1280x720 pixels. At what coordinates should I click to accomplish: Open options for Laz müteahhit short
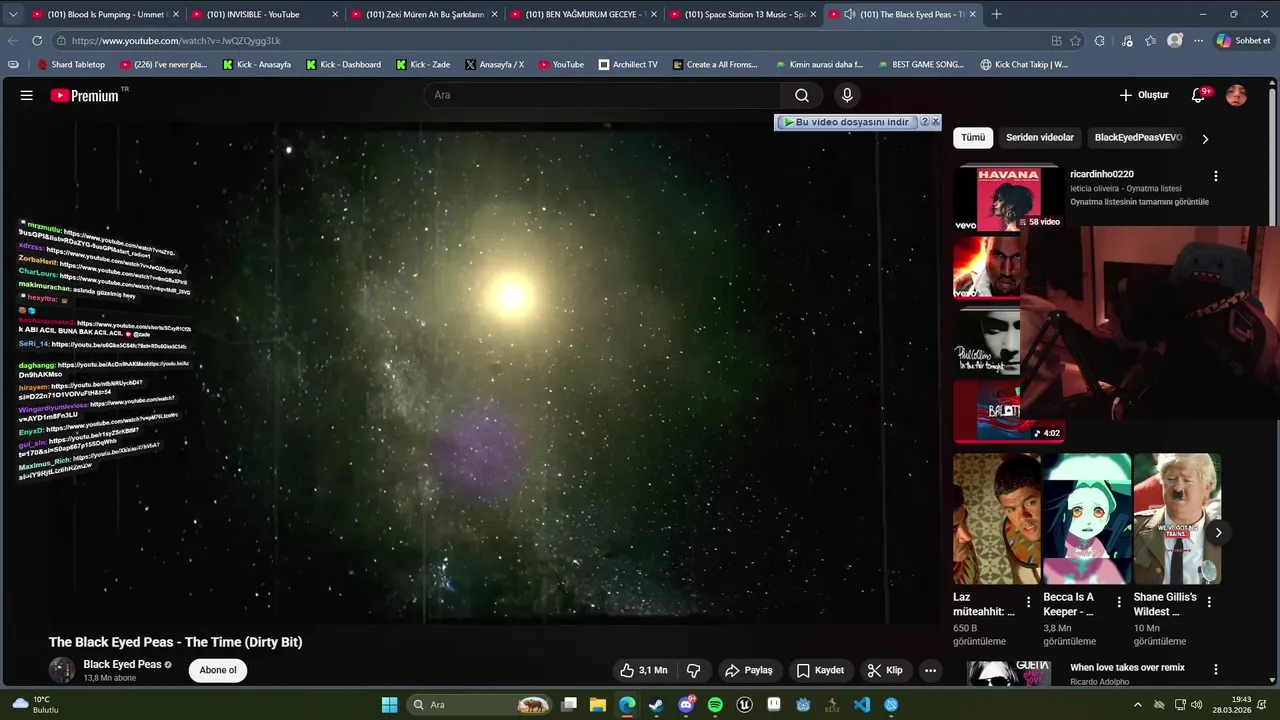1028,602
